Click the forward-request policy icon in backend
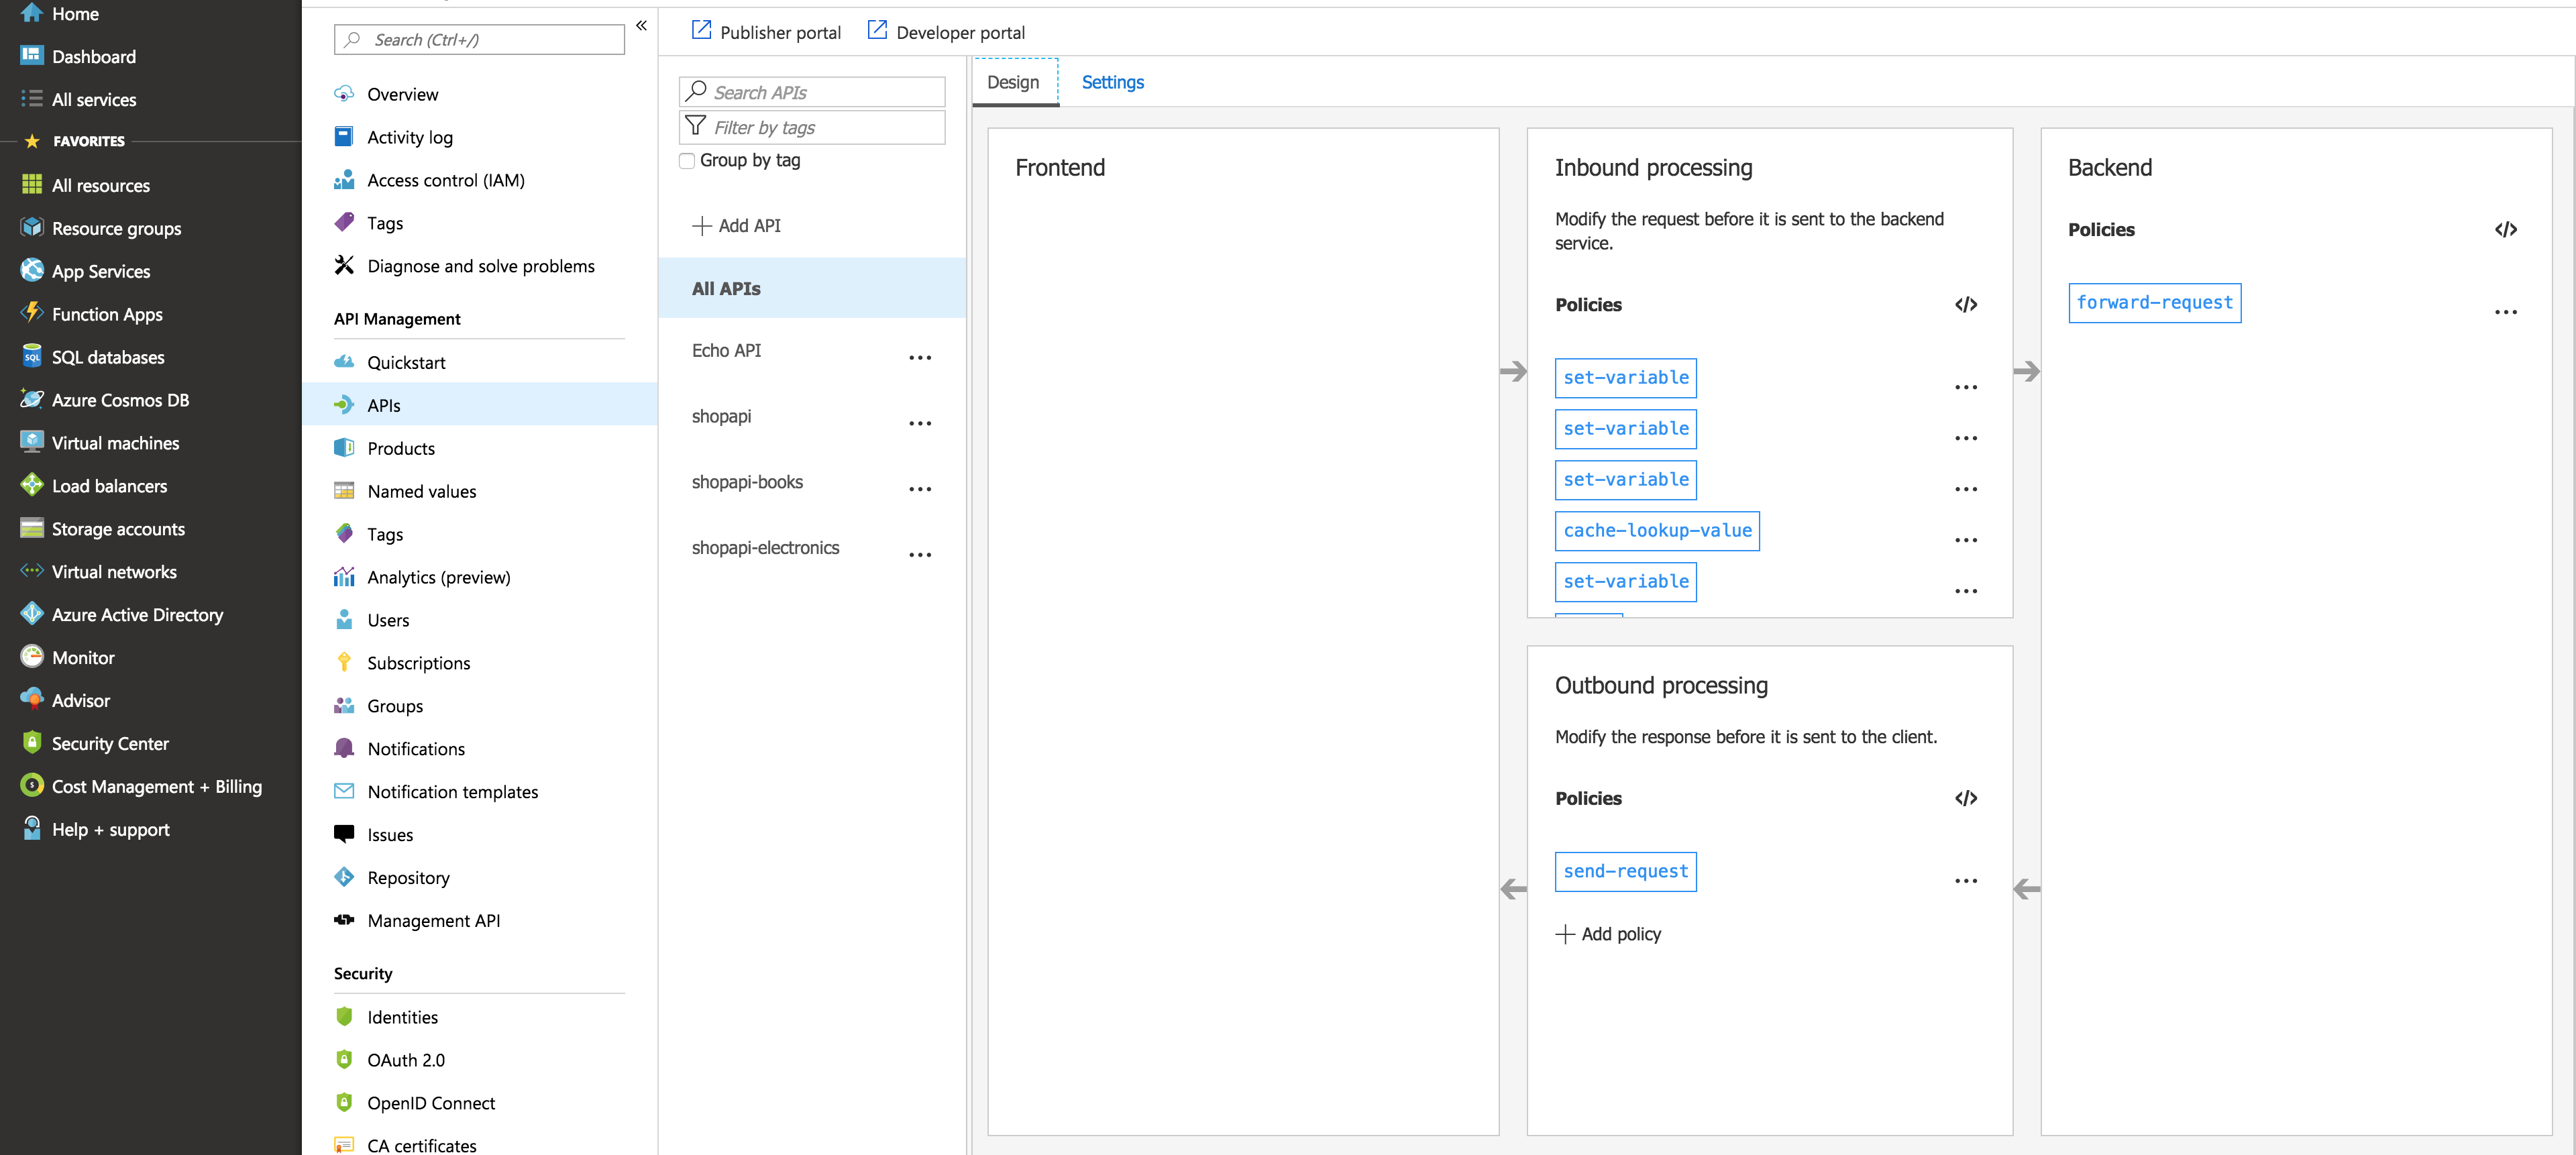The width and height of the screenshot is (2576, 1155). click(x=2154, y=302)
